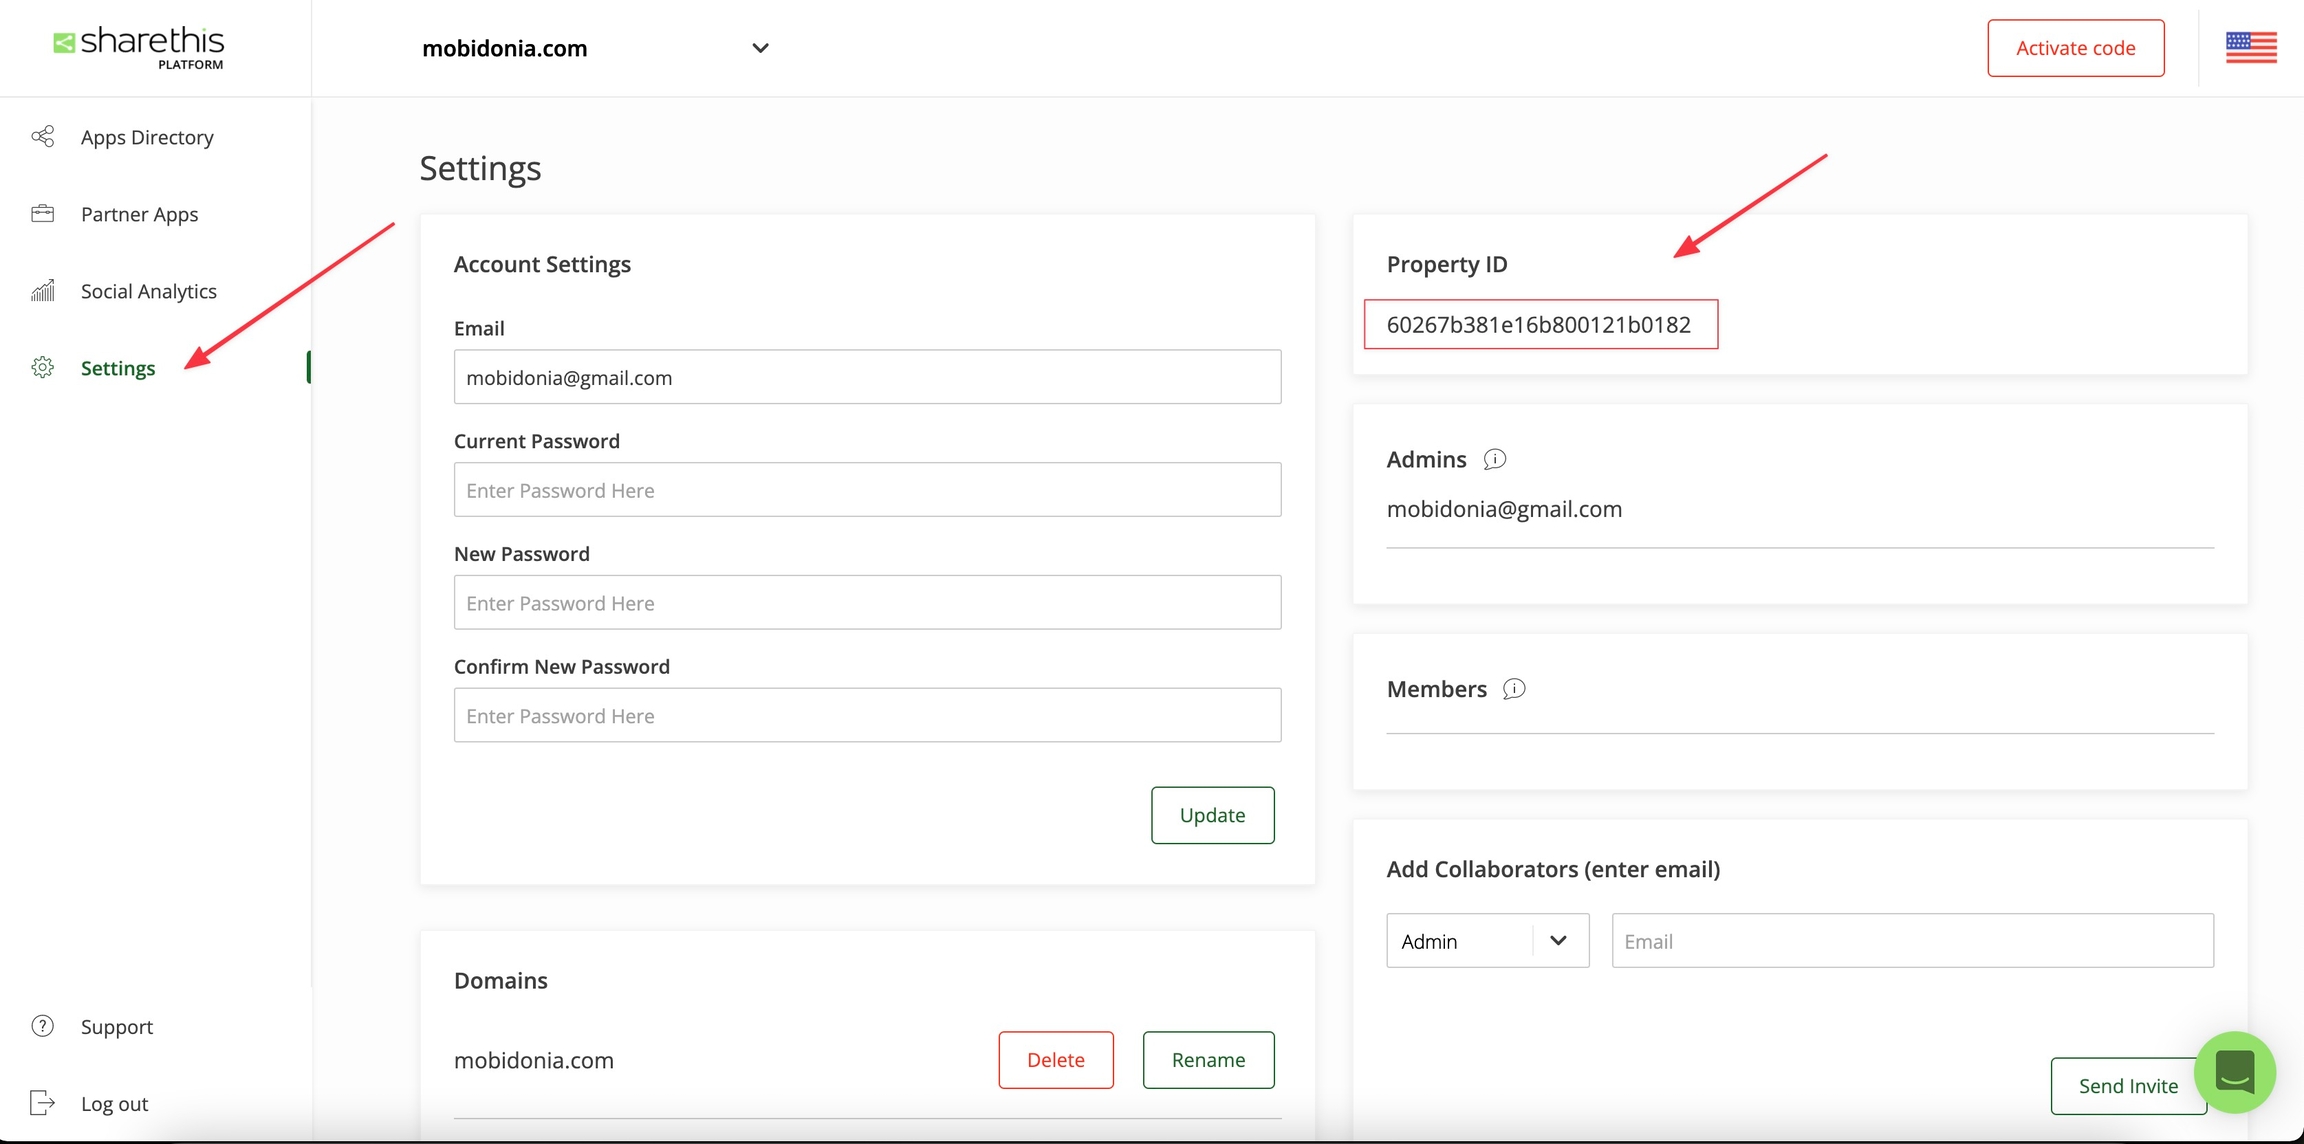Click the Log out arrow icon
The image size is (2304, 1144).
(42, 1103)
